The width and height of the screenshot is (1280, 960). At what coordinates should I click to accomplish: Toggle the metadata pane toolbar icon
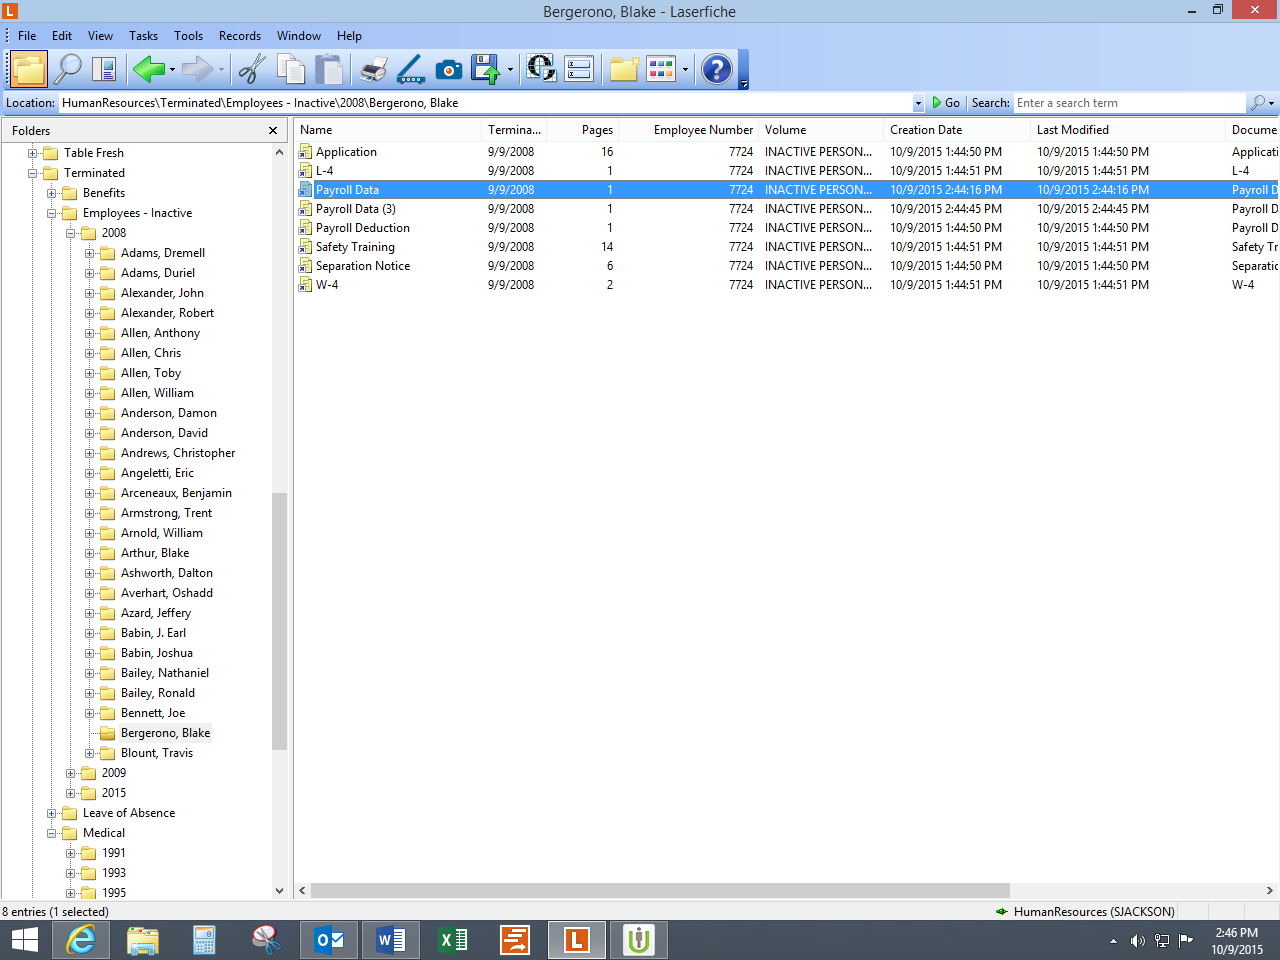click(104, 69)
